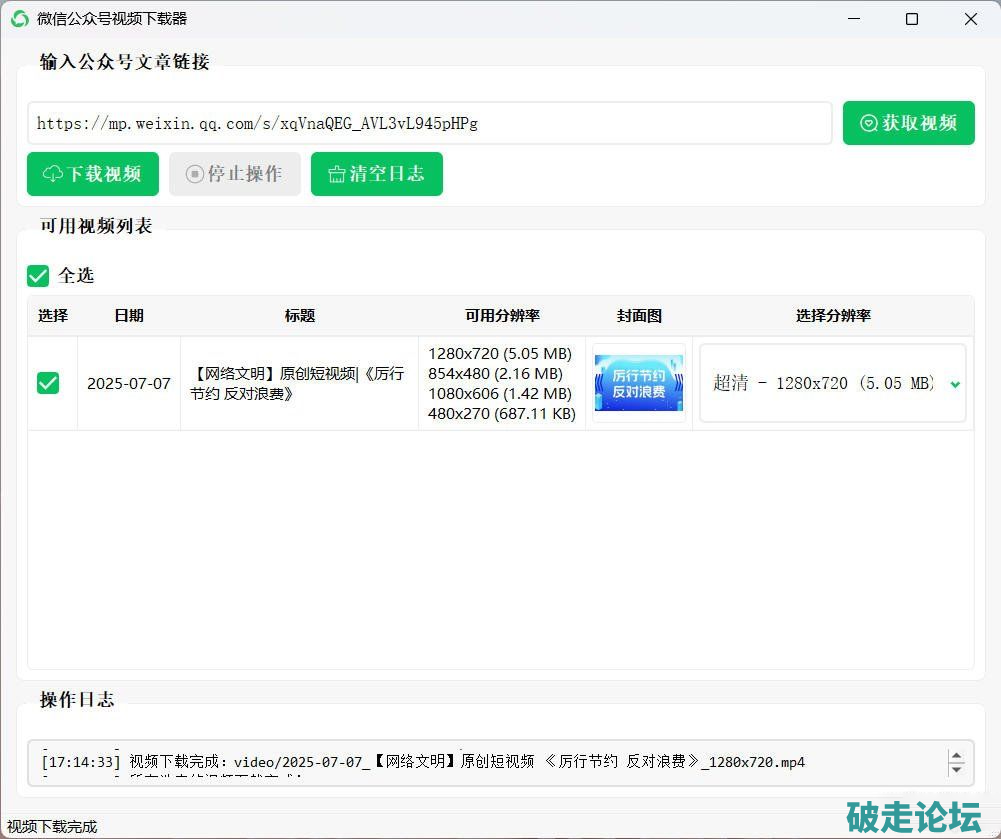Click the 标题 column header
Viewport: 1001px width, 839px height.
click(299, 315)
